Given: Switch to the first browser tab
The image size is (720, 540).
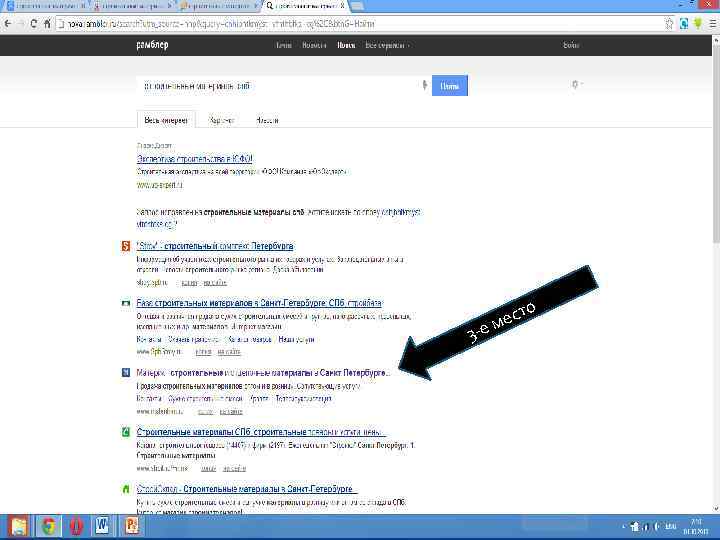Looking at the screenshot, I should pyautogui.click(x=46, y=6).
